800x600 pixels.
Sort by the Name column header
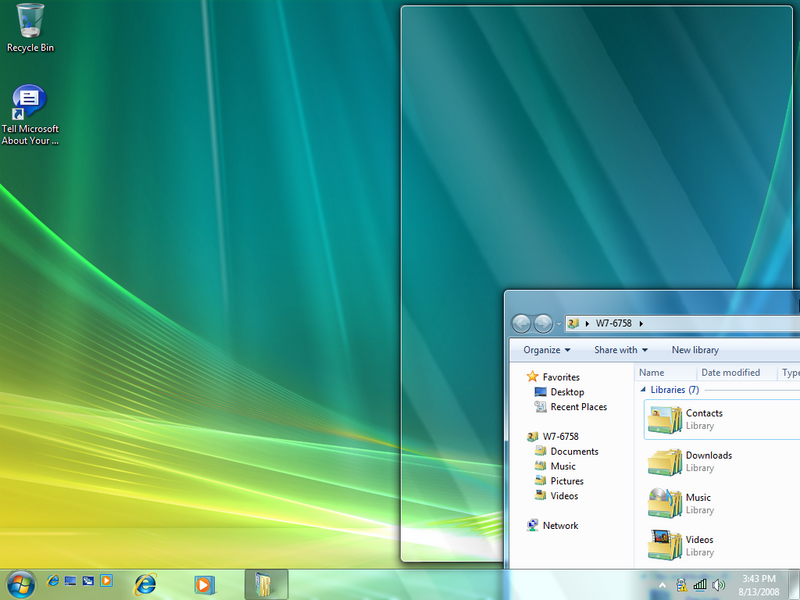point(652,373)
